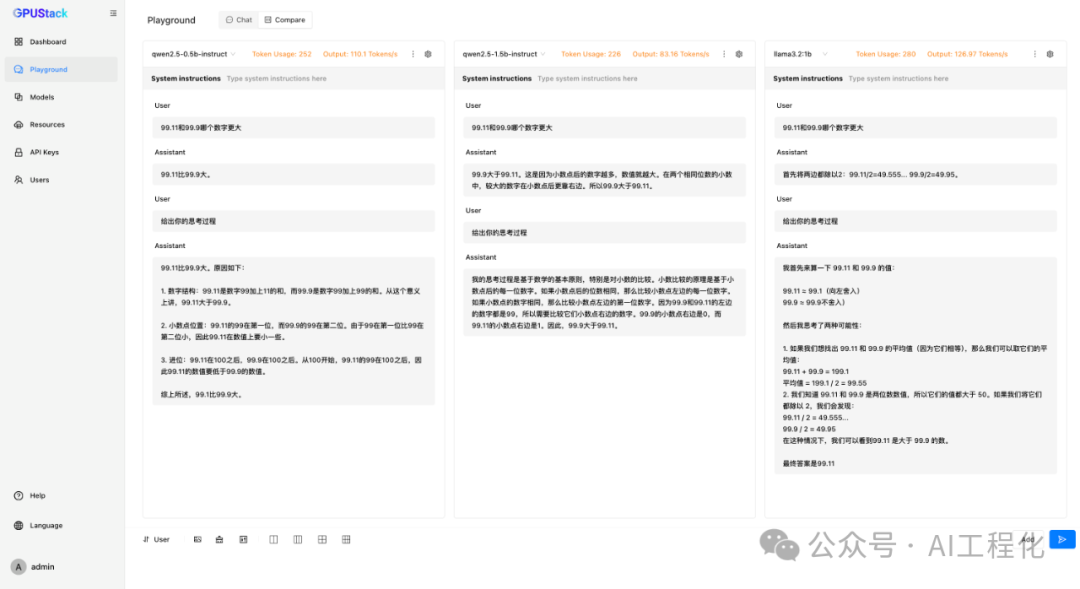Open settings gear for qwen2.5-1.5b-instruct panel
Viewport: 1080px width, 589px height.
(x=739, y=54)
